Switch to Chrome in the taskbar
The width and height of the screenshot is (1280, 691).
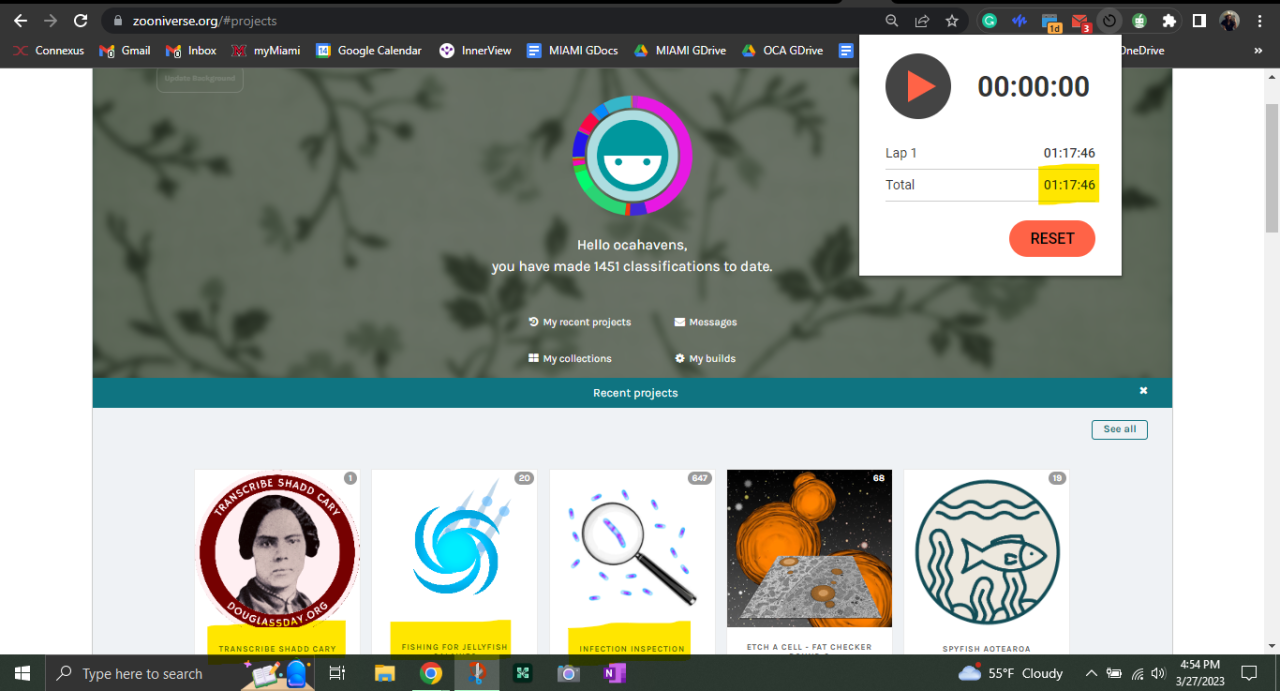431,673
